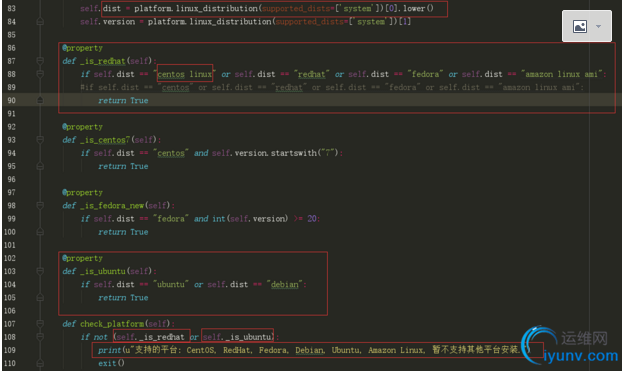Click the _is_ubuntu function name in its definition

click(x=103, y=271)
